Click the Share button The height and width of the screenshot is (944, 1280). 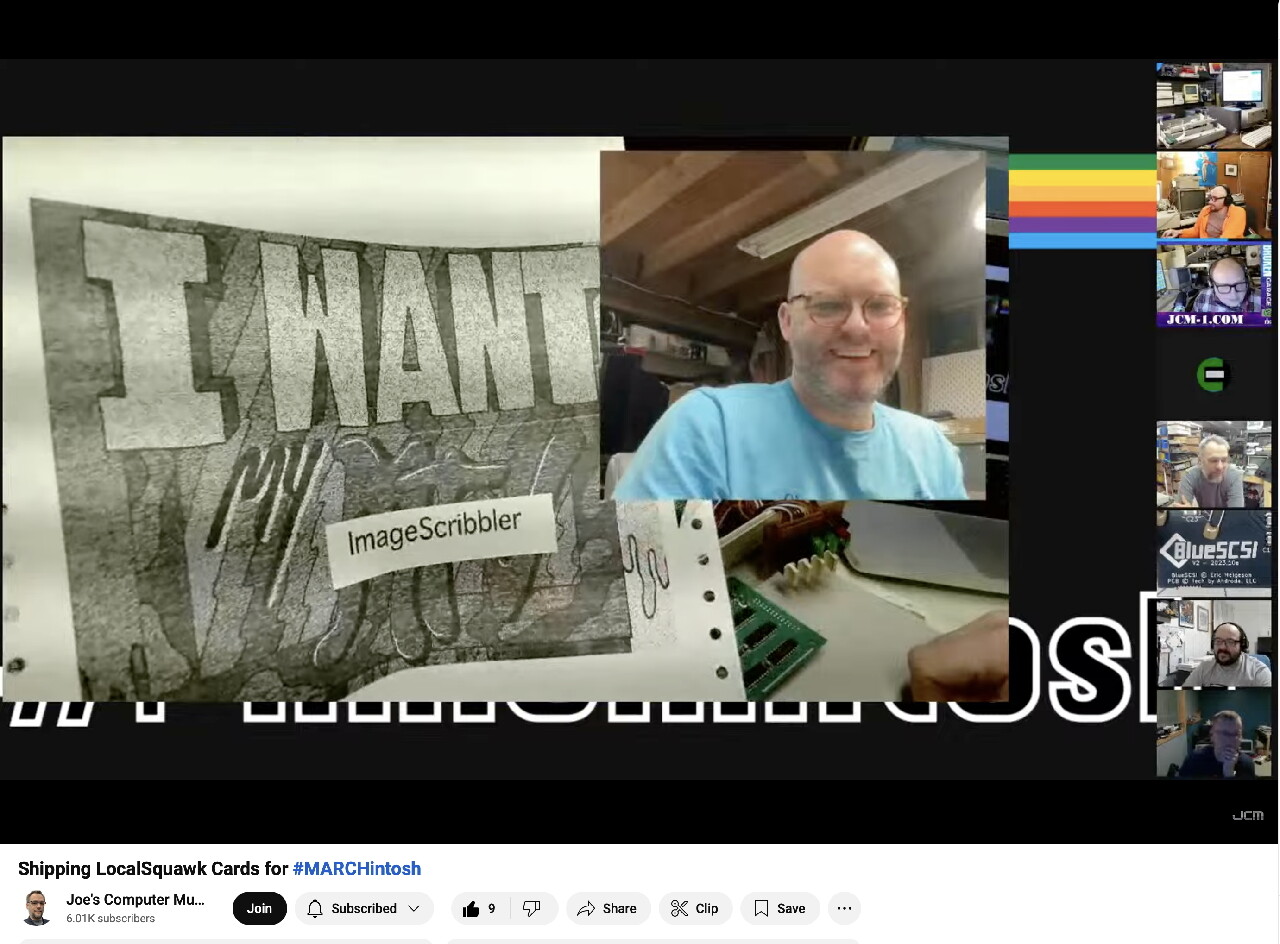click(607, 908)
